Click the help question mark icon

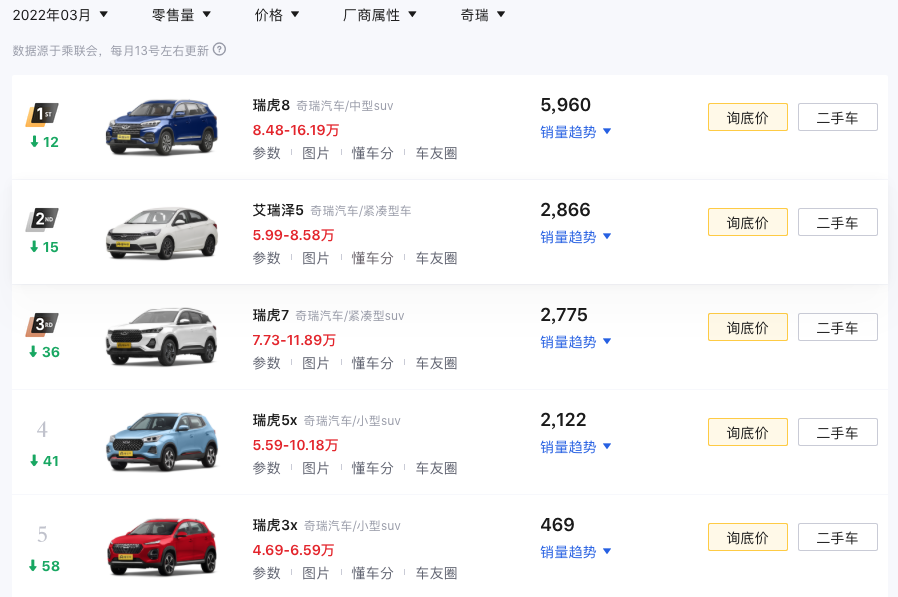[219, 50]
